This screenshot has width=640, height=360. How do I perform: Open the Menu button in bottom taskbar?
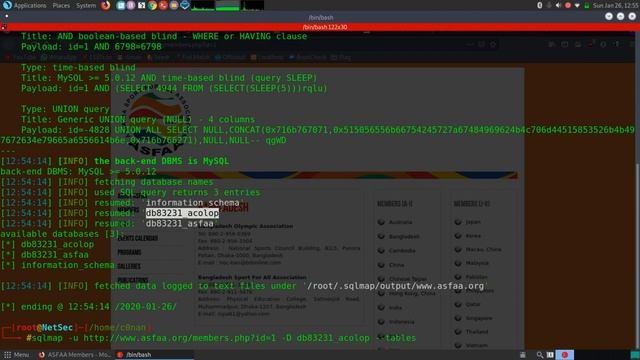(16, 355)
